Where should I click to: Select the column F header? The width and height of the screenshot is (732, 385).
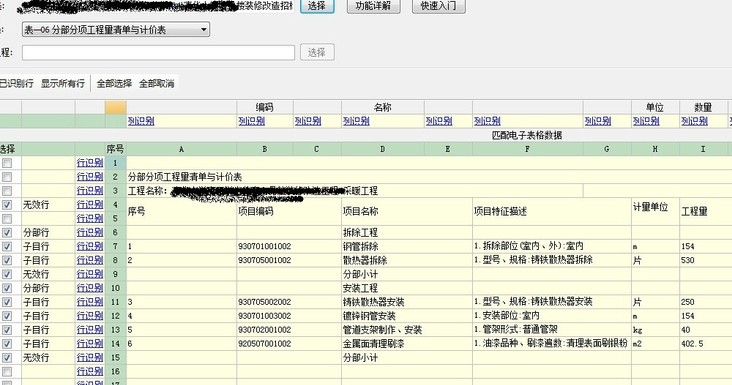coord(528,149)
